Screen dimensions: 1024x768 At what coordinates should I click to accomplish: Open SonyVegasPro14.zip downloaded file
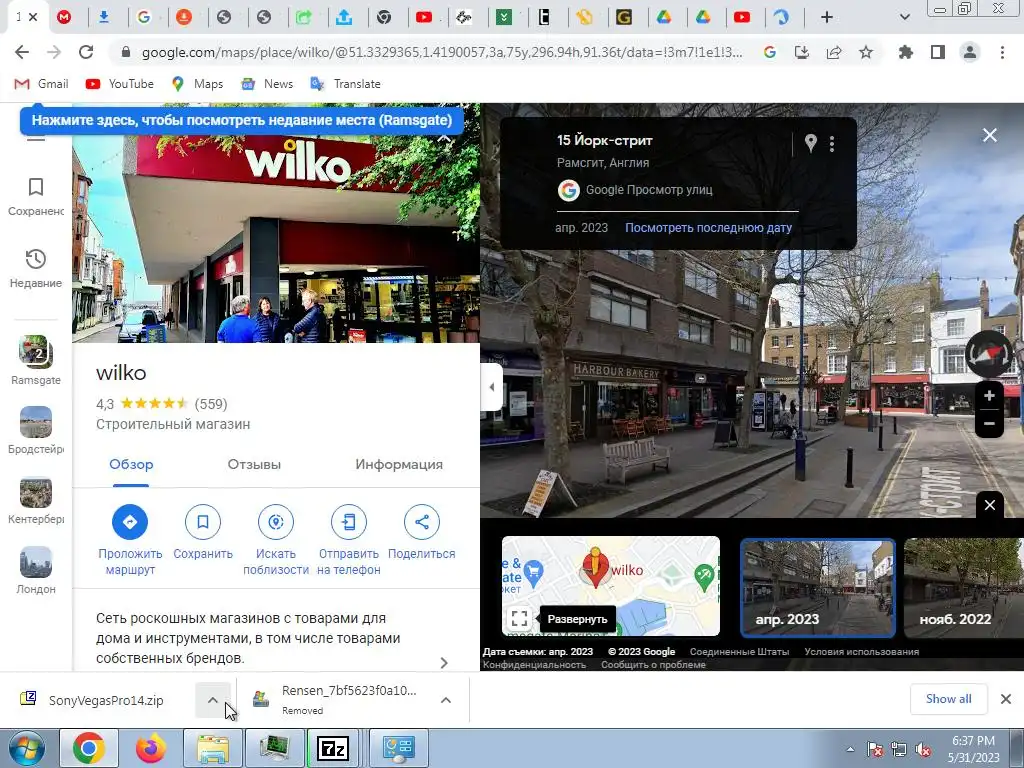point(98,700)
